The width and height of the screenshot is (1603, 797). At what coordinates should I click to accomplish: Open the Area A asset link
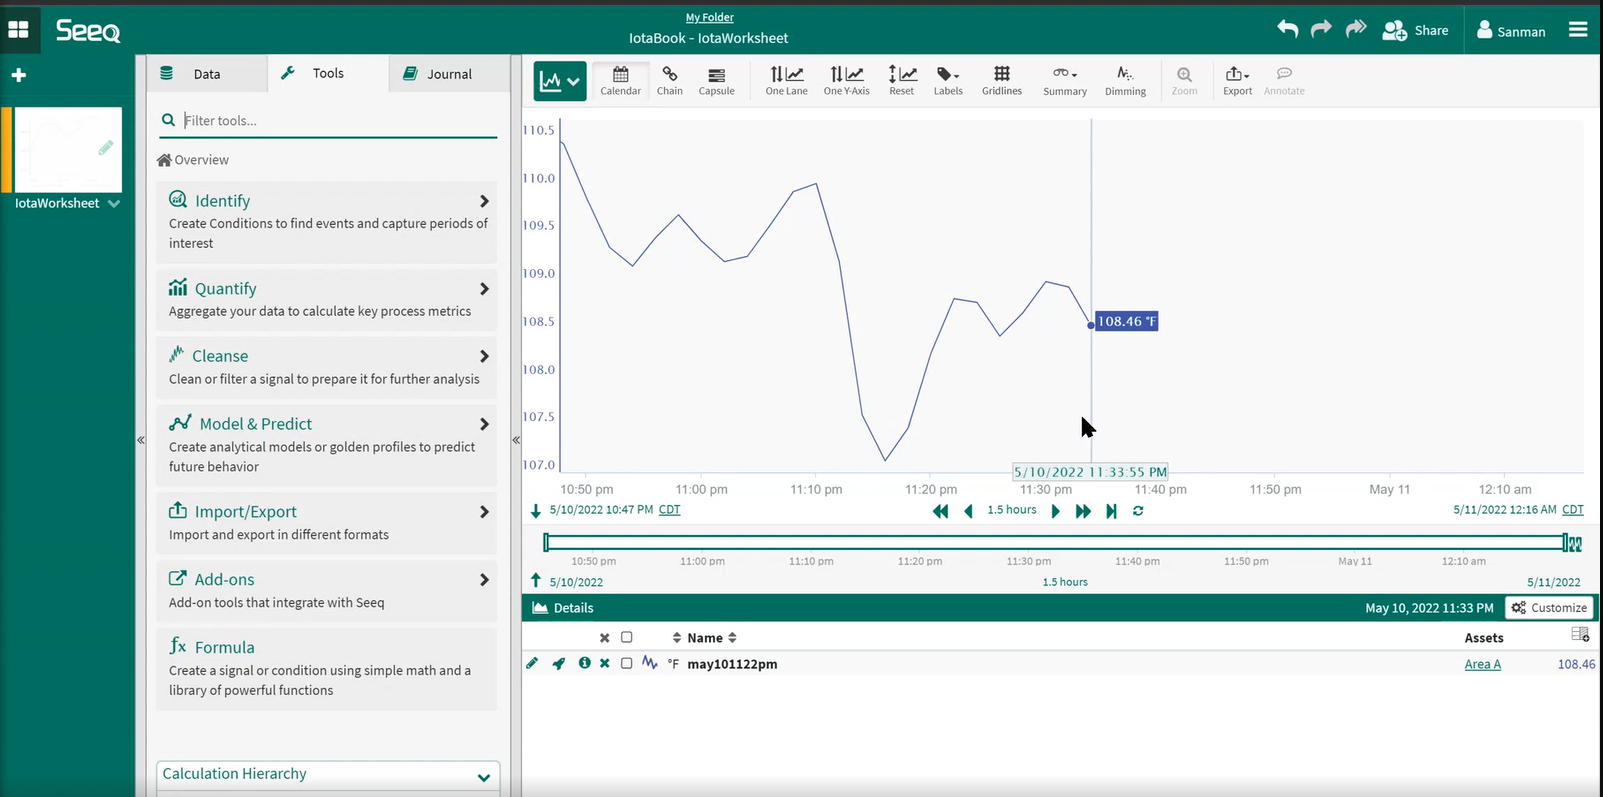tap(1482, 664)
